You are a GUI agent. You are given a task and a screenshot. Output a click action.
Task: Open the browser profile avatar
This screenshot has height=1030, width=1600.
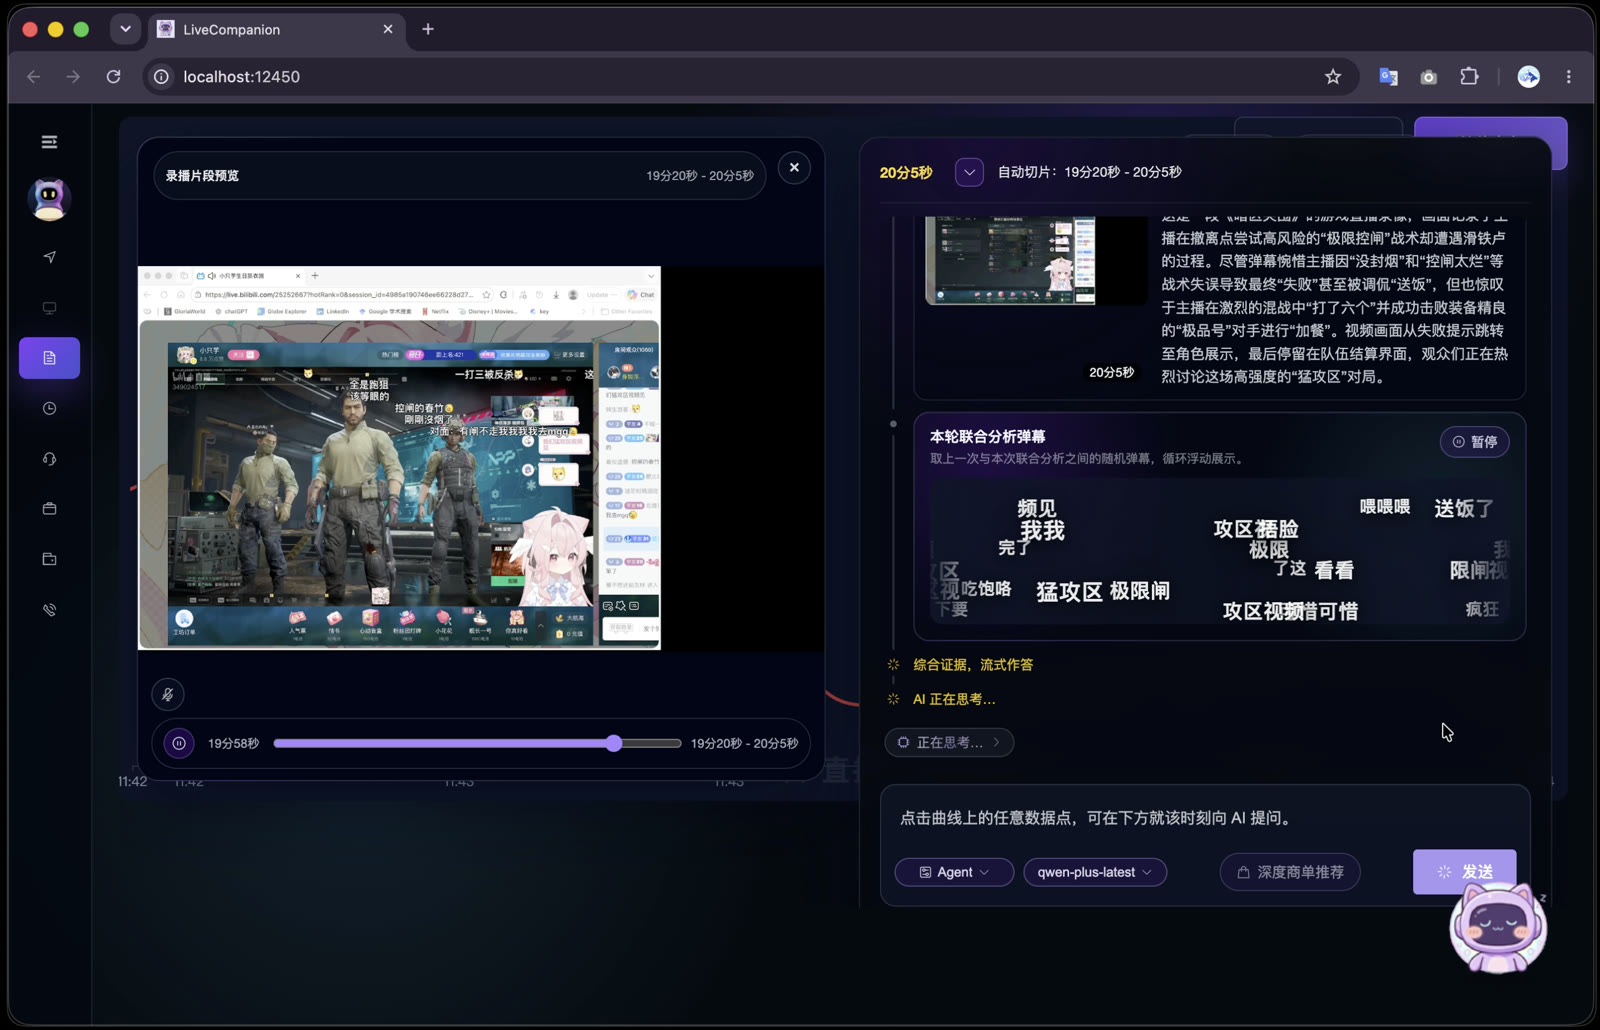[1529, 77]
